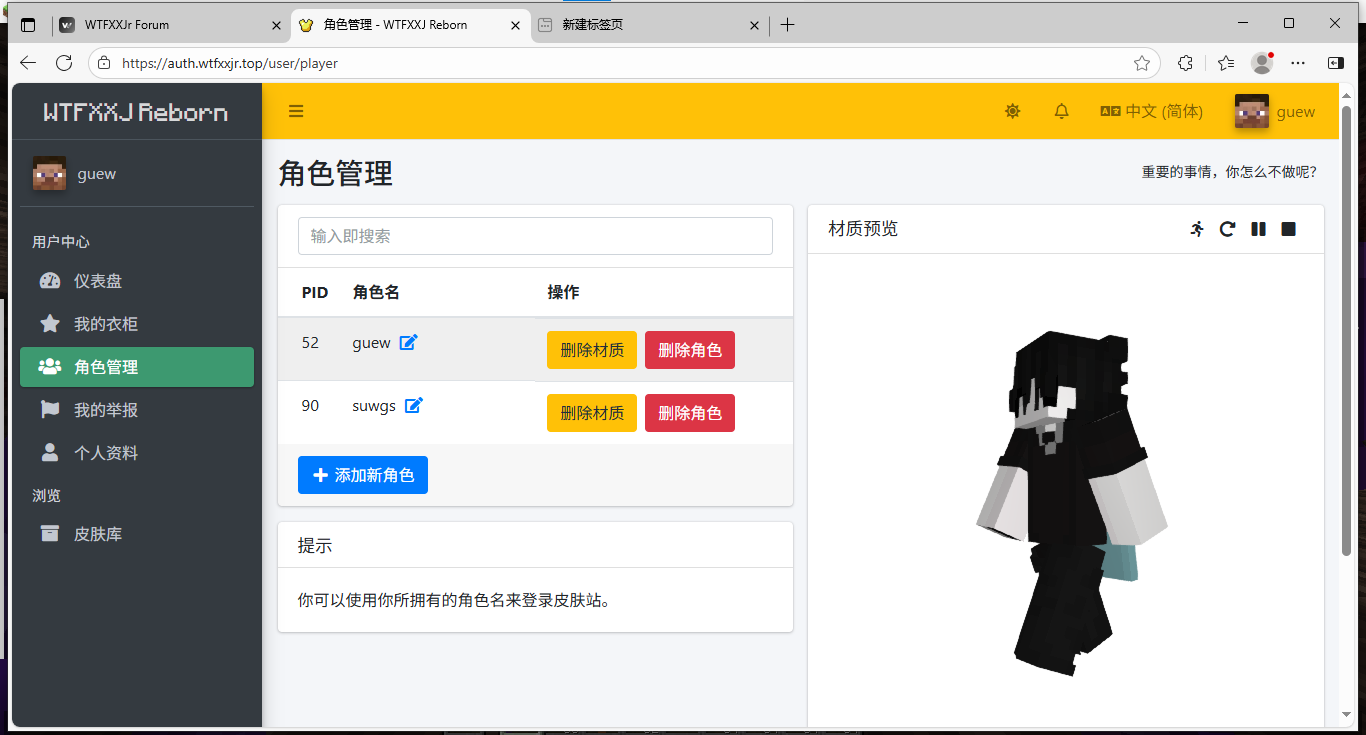Open a new browser tab
1366x735 pixels.
pos(788,25)
